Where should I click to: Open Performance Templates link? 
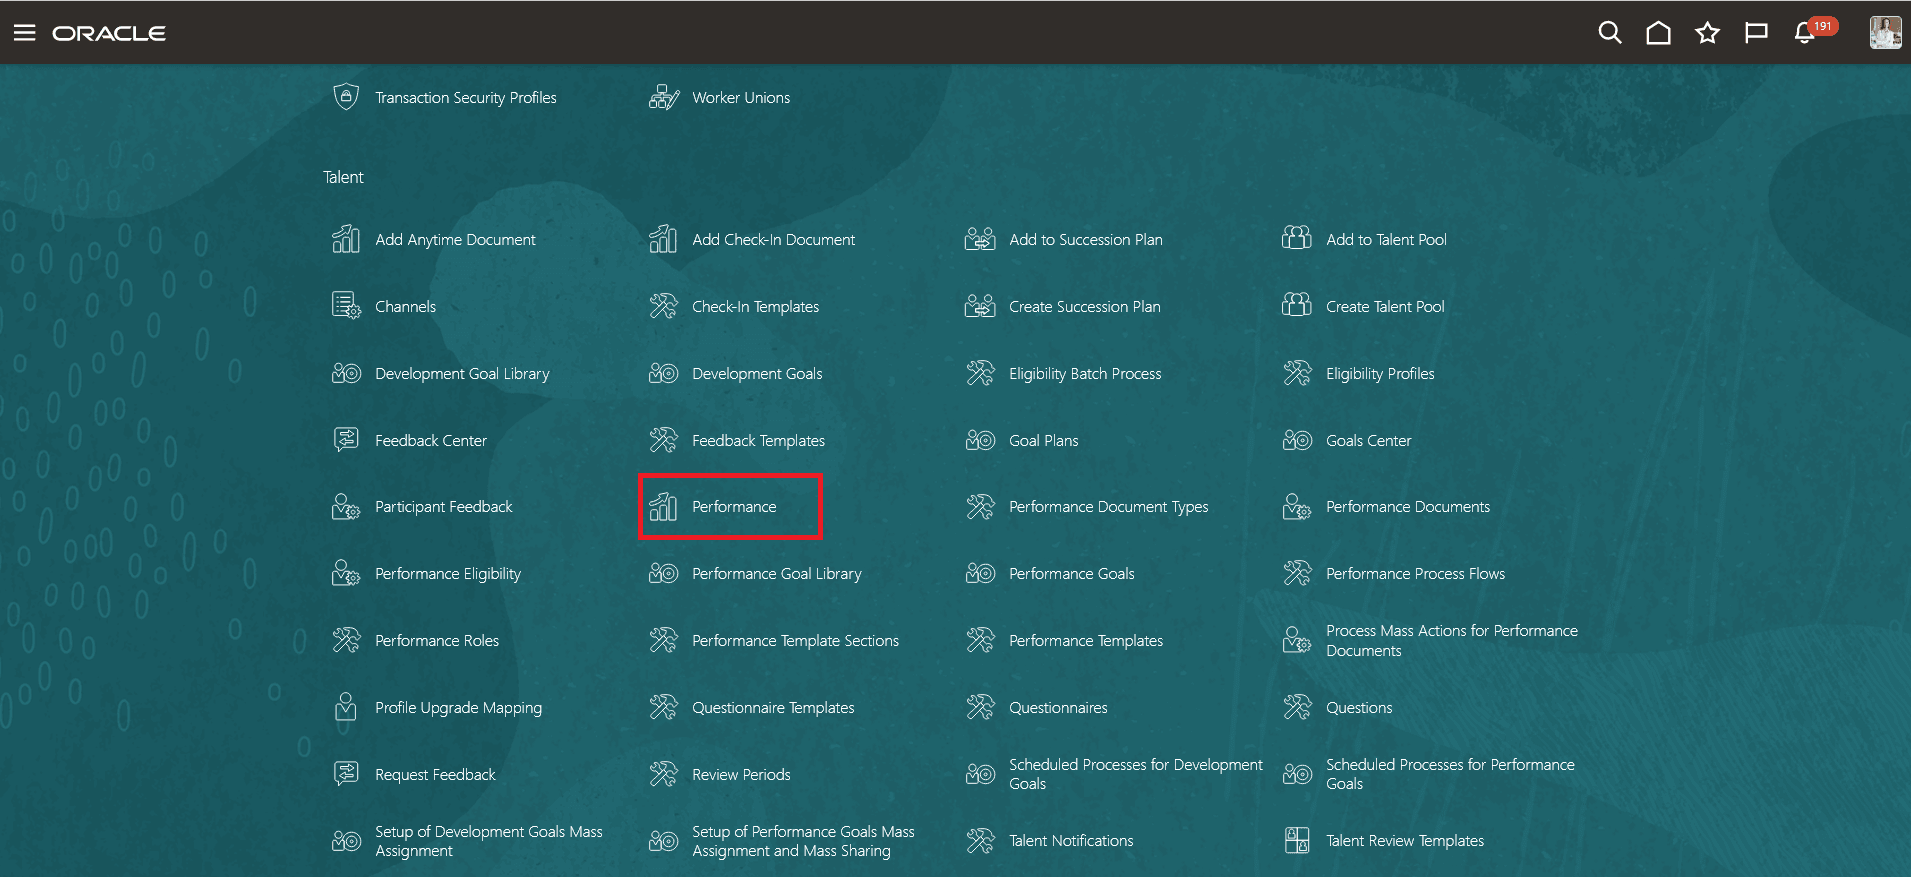click(1086, 641)
